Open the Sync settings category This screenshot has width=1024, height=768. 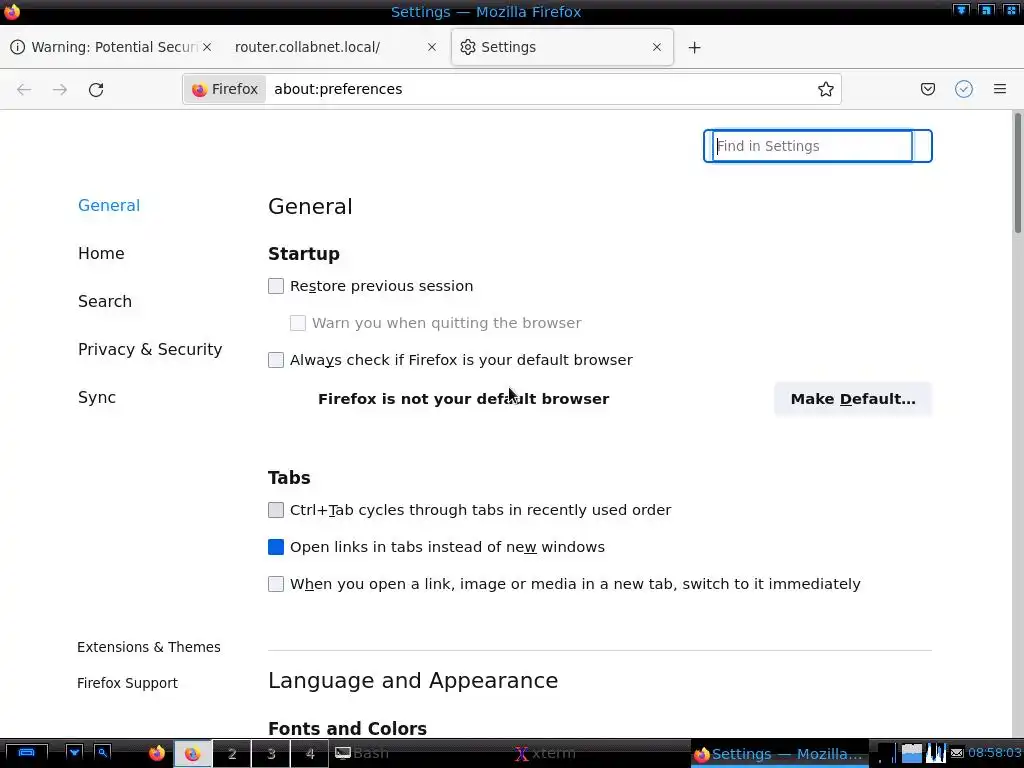click(97, 398)
